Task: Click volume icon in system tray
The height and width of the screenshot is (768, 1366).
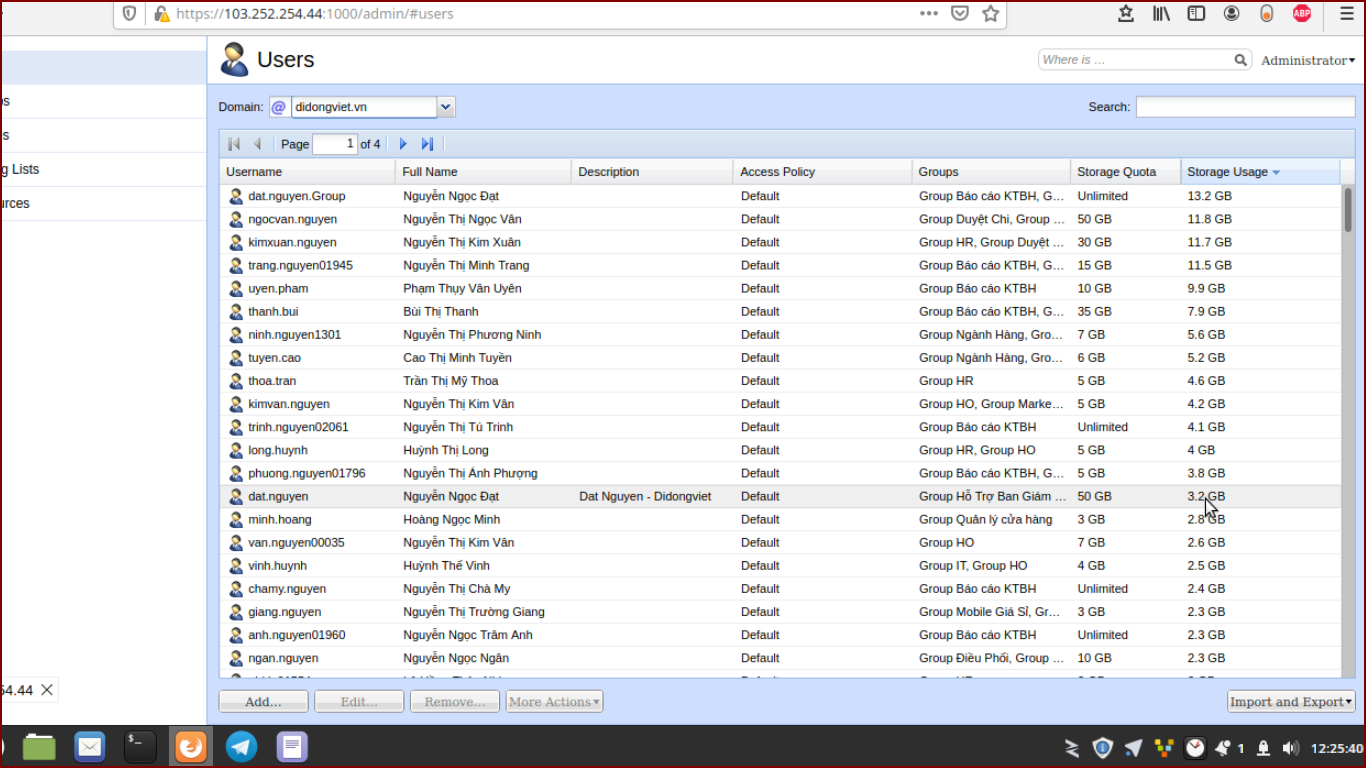Action: tap(1291, 748)
